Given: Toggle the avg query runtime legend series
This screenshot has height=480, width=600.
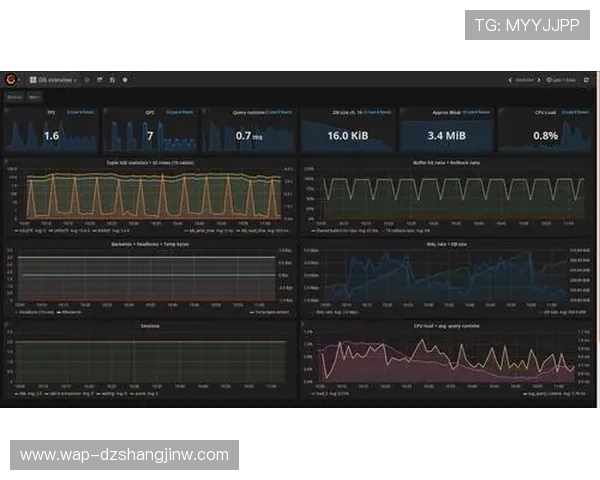Looking at the screenshot, I should click(554, 393).
